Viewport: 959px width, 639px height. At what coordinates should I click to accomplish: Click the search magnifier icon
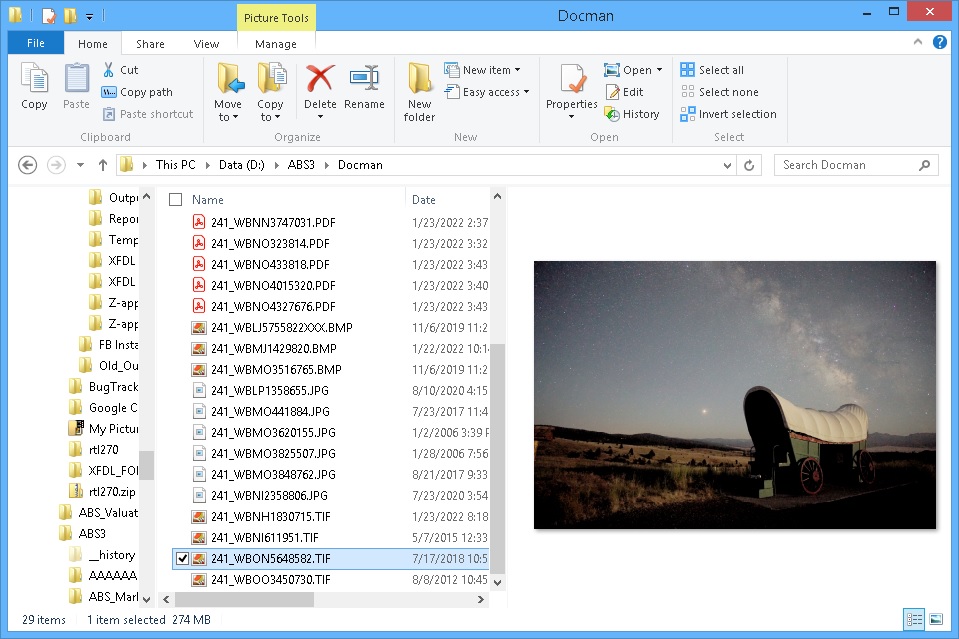(x=925, y=165)
